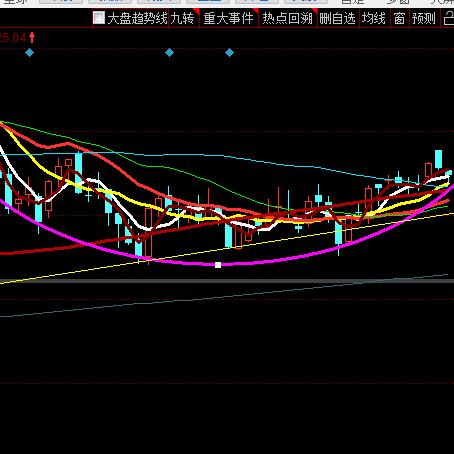Select the leftmost blue diamond event marker
Viewport: 454px width, 454px height.
(x=30, y=52)
